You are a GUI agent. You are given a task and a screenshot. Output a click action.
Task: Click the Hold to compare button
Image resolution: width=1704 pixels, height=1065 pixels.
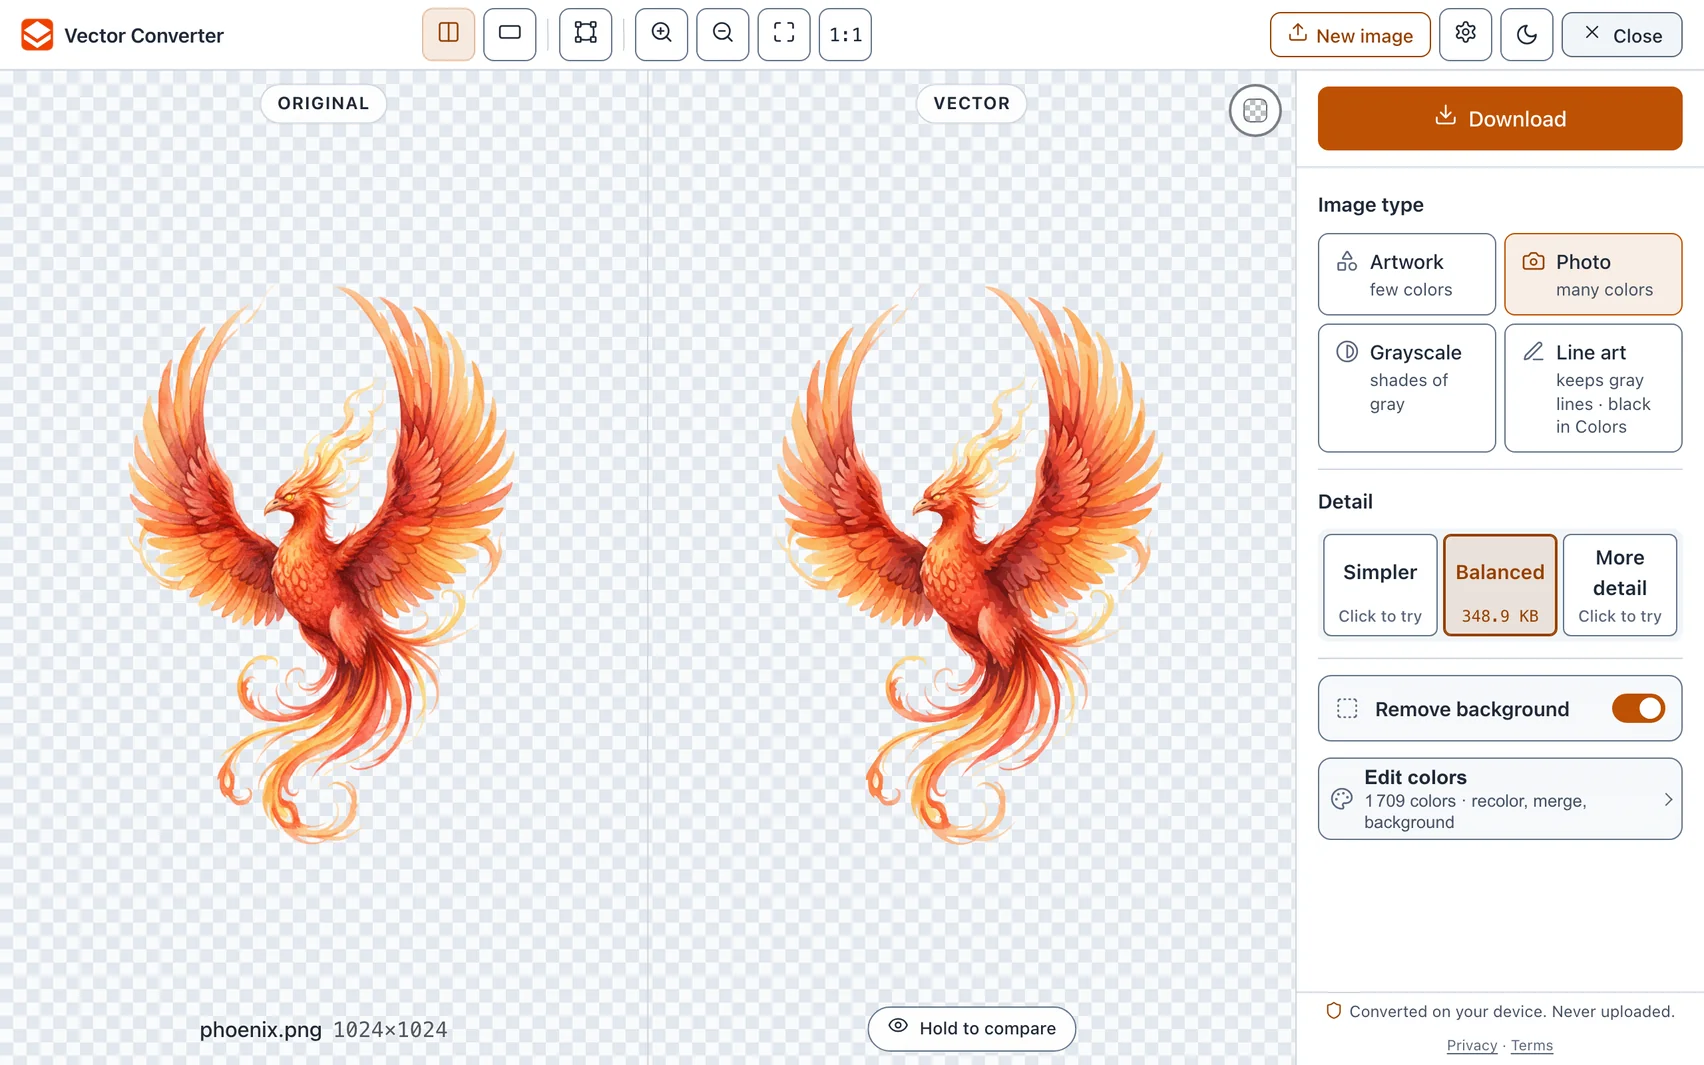tap(972, 1028)
